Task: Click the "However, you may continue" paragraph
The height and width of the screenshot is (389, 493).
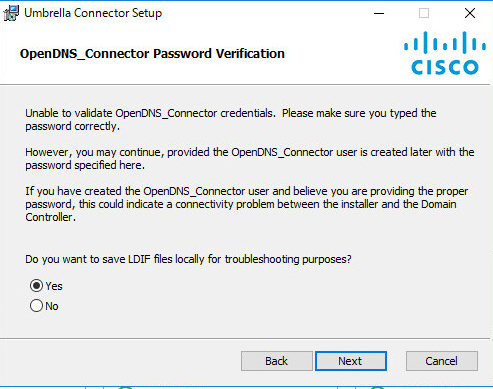Action: coord(250,159)
